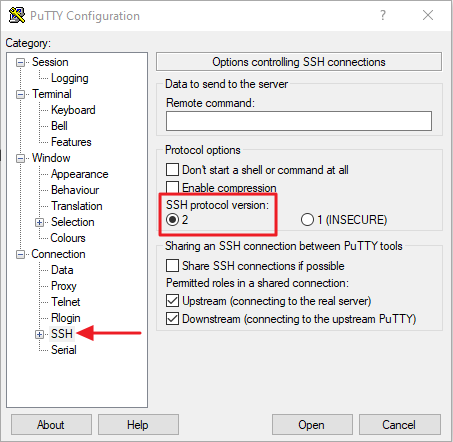Select SSH protocol version 1 (INSECURE)

[x=307, y=220]
